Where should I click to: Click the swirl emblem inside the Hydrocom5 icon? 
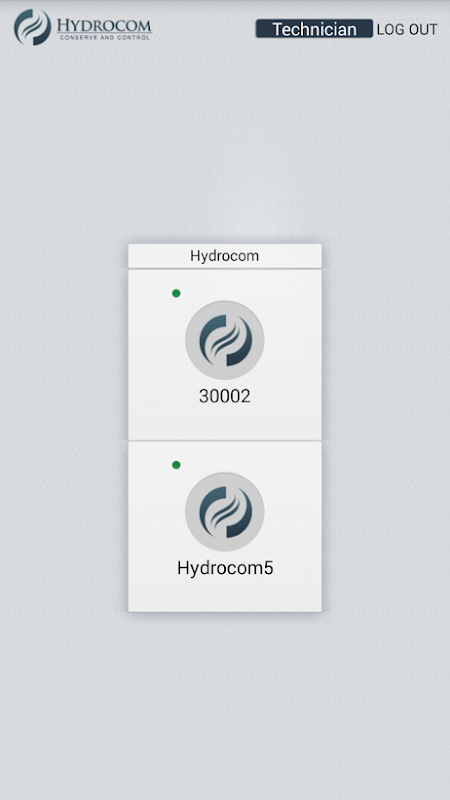225,511
